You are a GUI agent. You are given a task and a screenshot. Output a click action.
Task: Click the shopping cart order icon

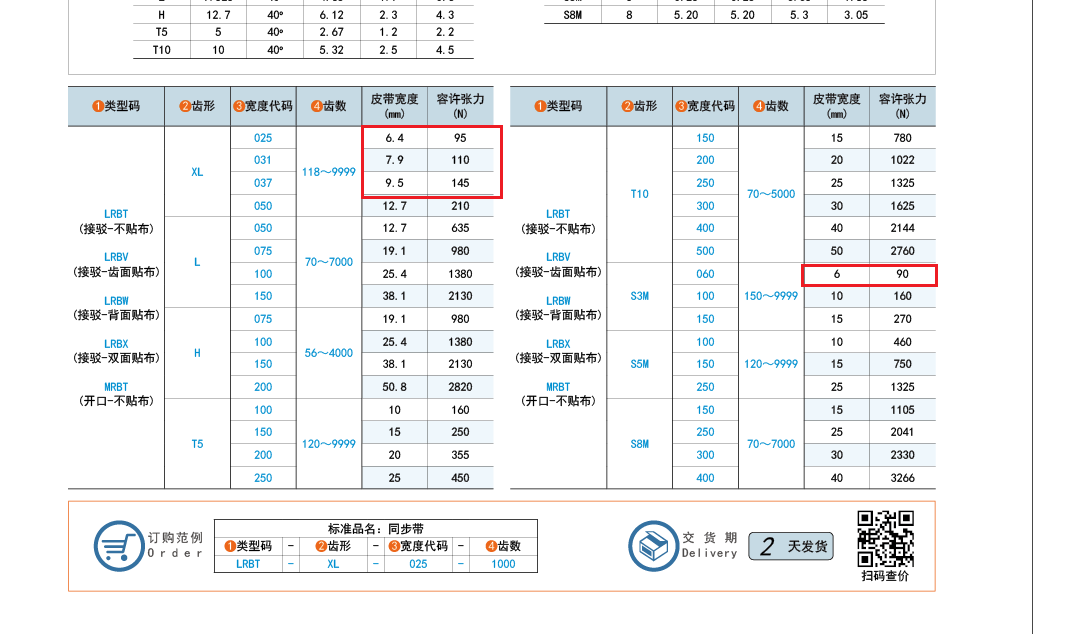click(x=118, y=546)
